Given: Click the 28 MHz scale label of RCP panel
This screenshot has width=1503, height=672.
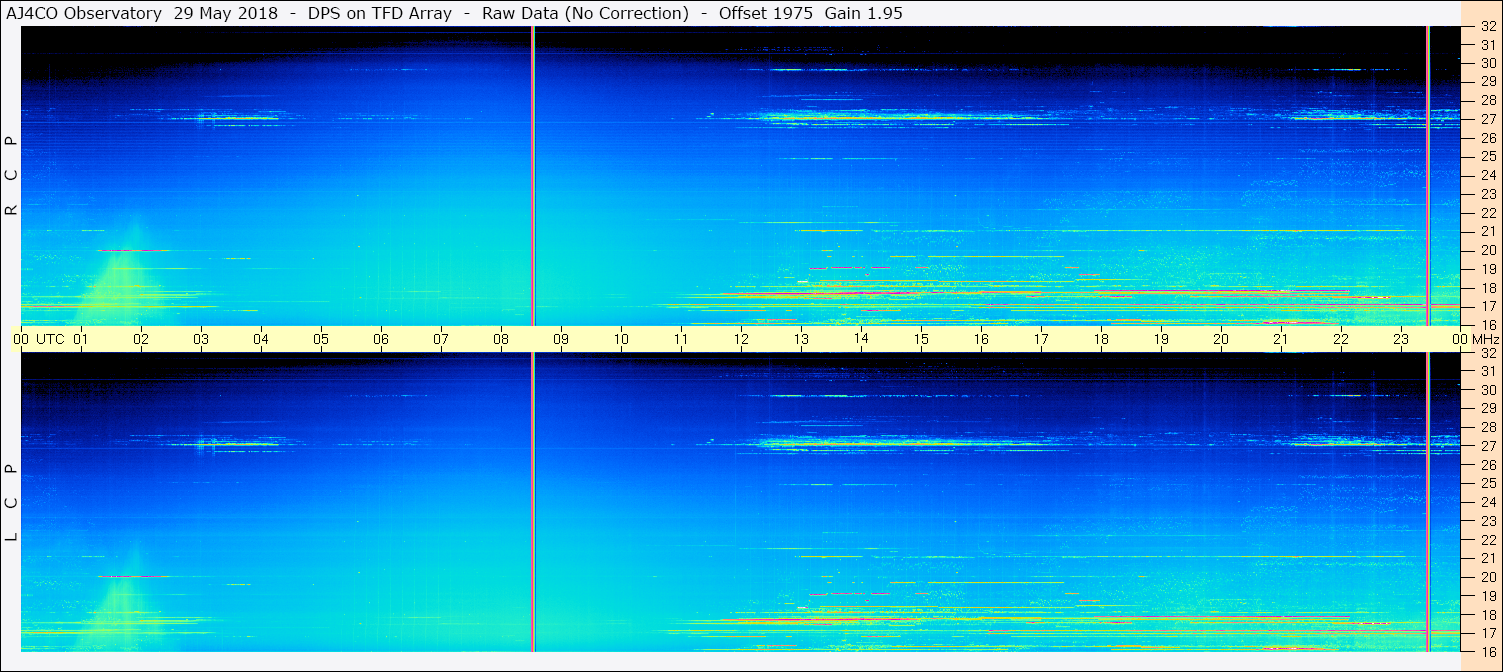Looking at the screenshot, I should coord(1488,100).
